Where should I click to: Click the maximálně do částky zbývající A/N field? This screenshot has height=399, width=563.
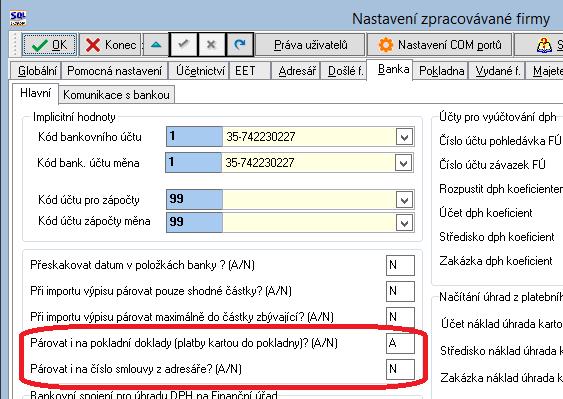pos(400,316)
